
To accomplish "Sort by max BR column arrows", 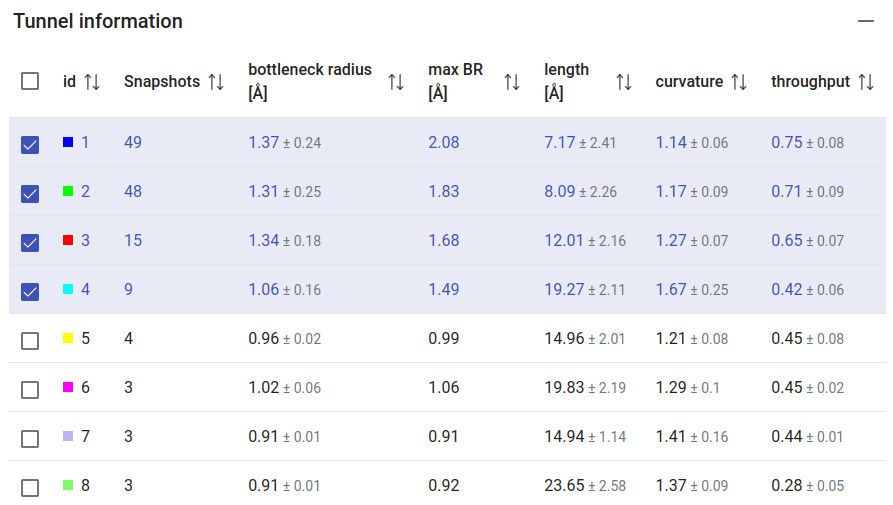I will click(x=512, y=82).
